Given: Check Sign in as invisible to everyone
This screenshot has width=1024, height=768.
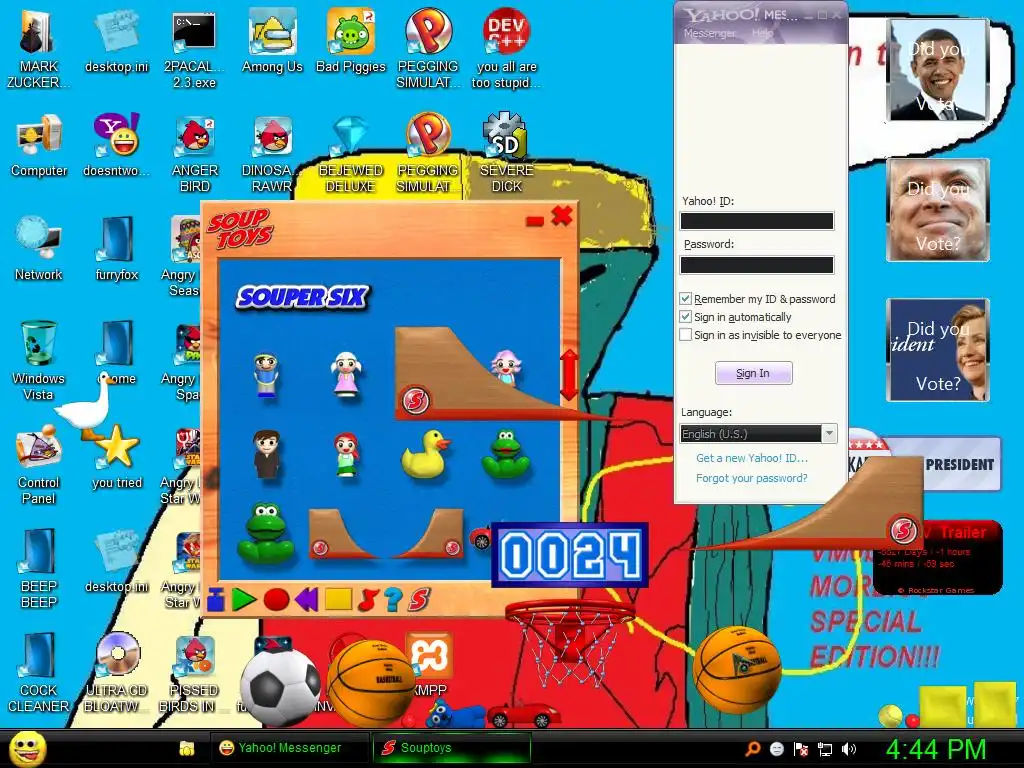Looking at the screenshot, I should pyautogui.click(x=685, y=335).
